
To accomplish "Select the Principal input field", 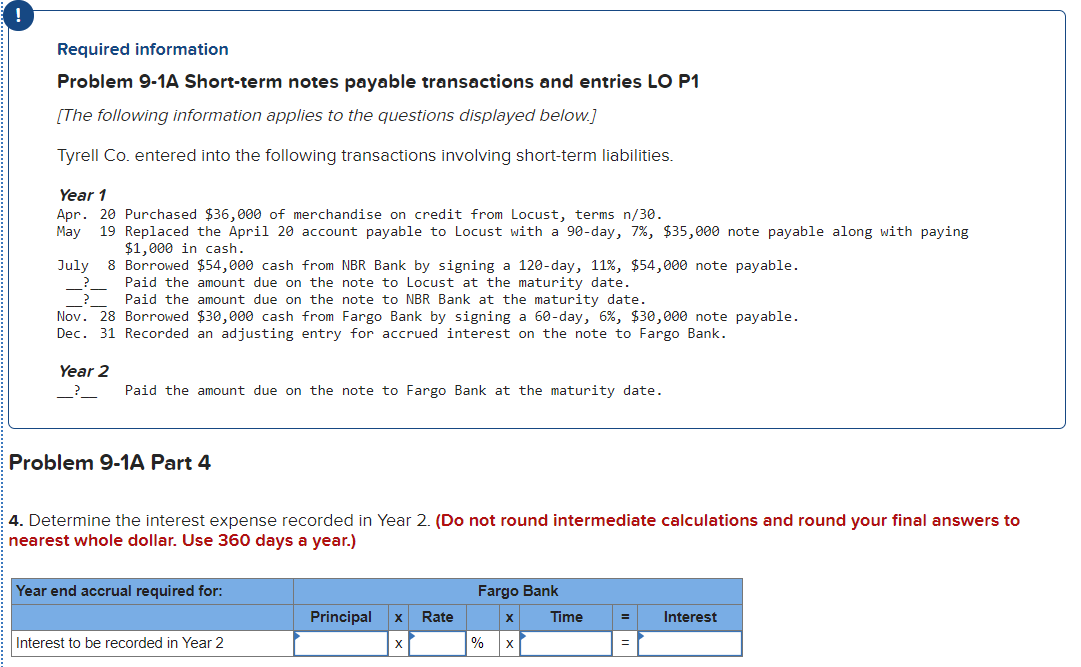I will pos(340,644).
